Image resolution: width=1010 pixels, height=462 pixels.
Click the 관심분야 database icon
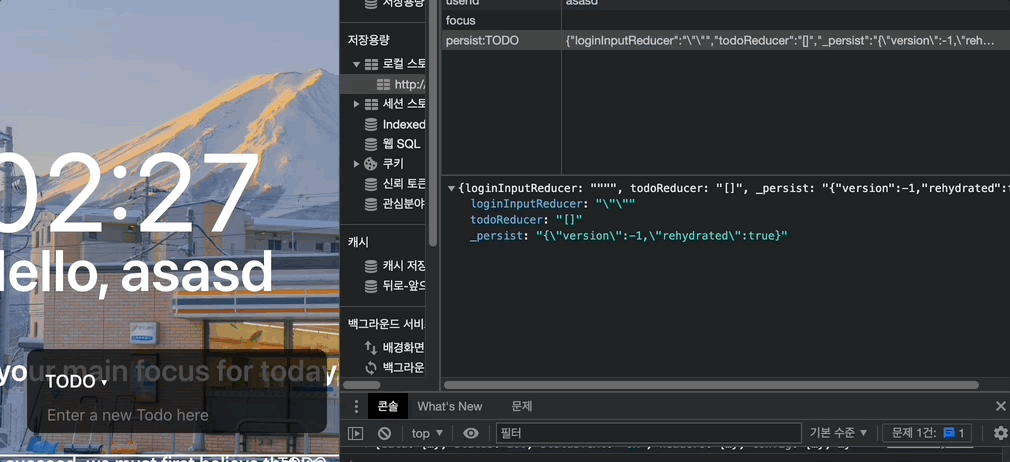pos(371,204)
